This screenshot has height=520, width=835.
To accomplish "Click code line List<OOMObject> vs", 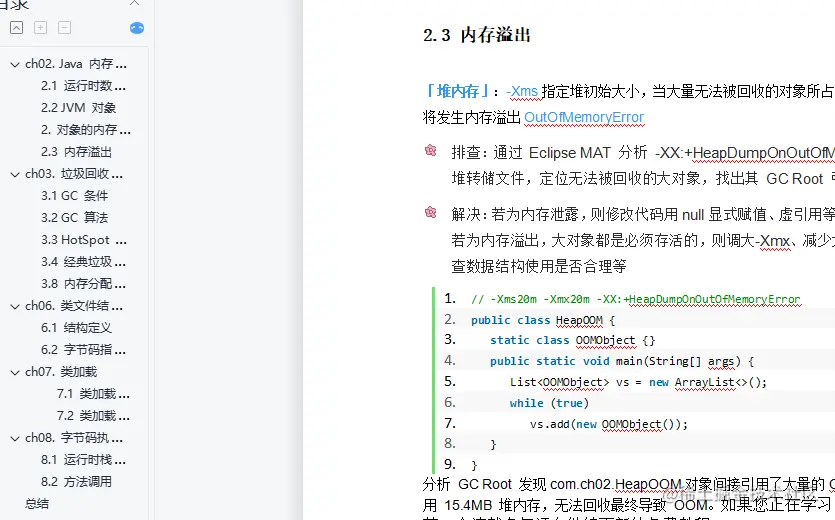I will pyautogui.click(x=638, y=382).
